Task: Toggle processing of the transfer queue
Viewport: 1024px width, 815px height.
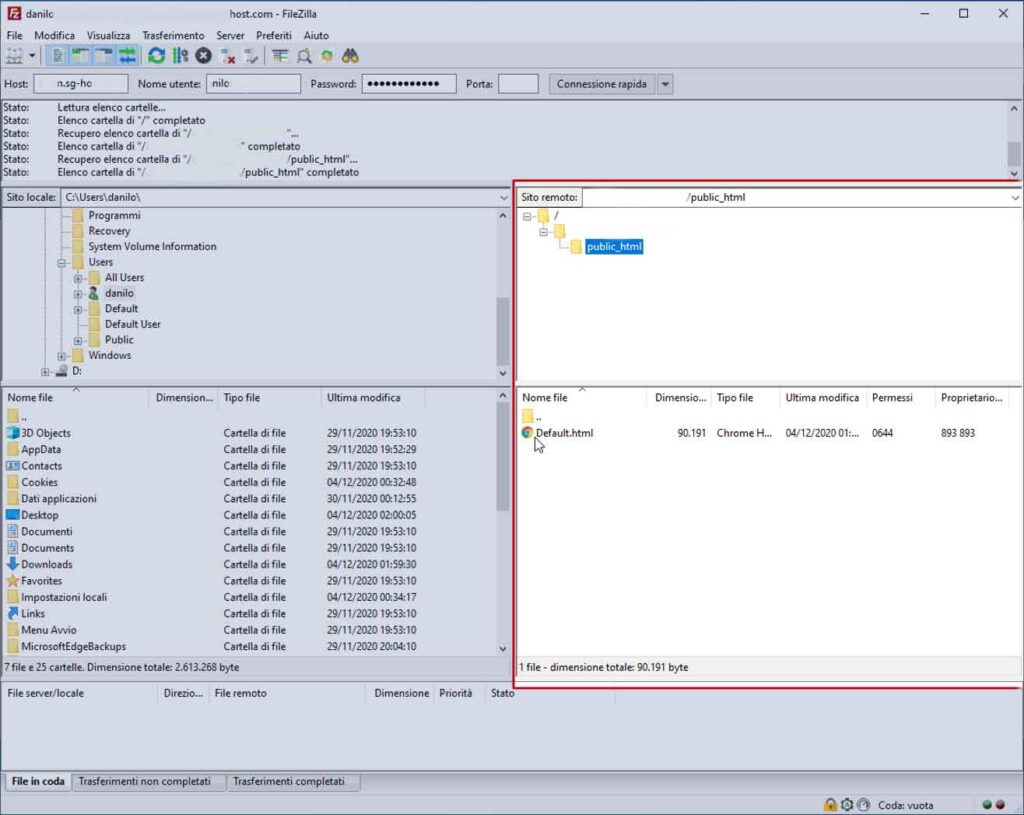Action: 180,56
